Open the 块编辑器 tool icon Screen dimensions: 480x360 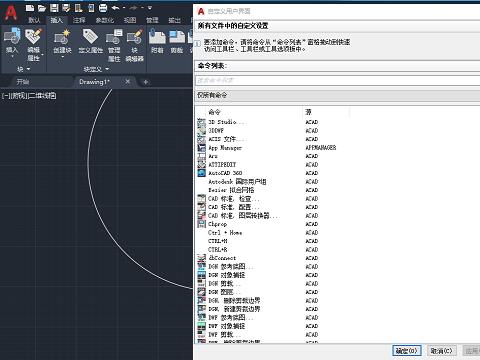click(135, 37)
